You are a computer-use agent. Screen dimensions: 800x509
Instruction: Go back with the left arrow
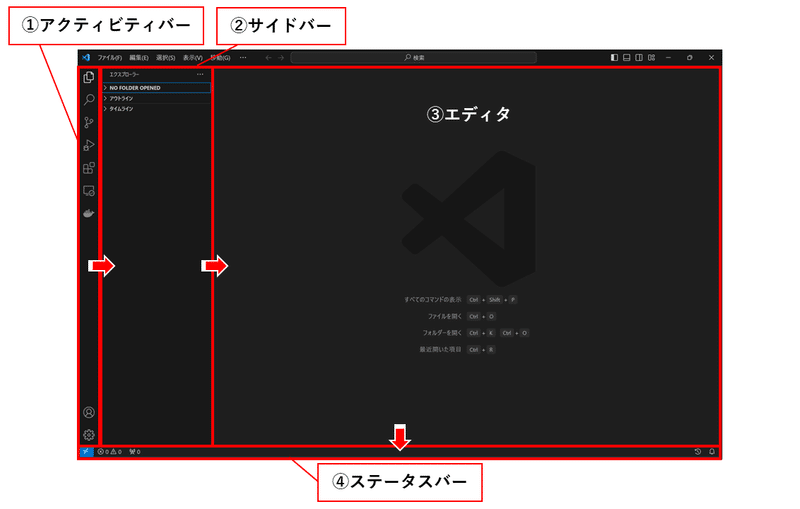[268, 58]
